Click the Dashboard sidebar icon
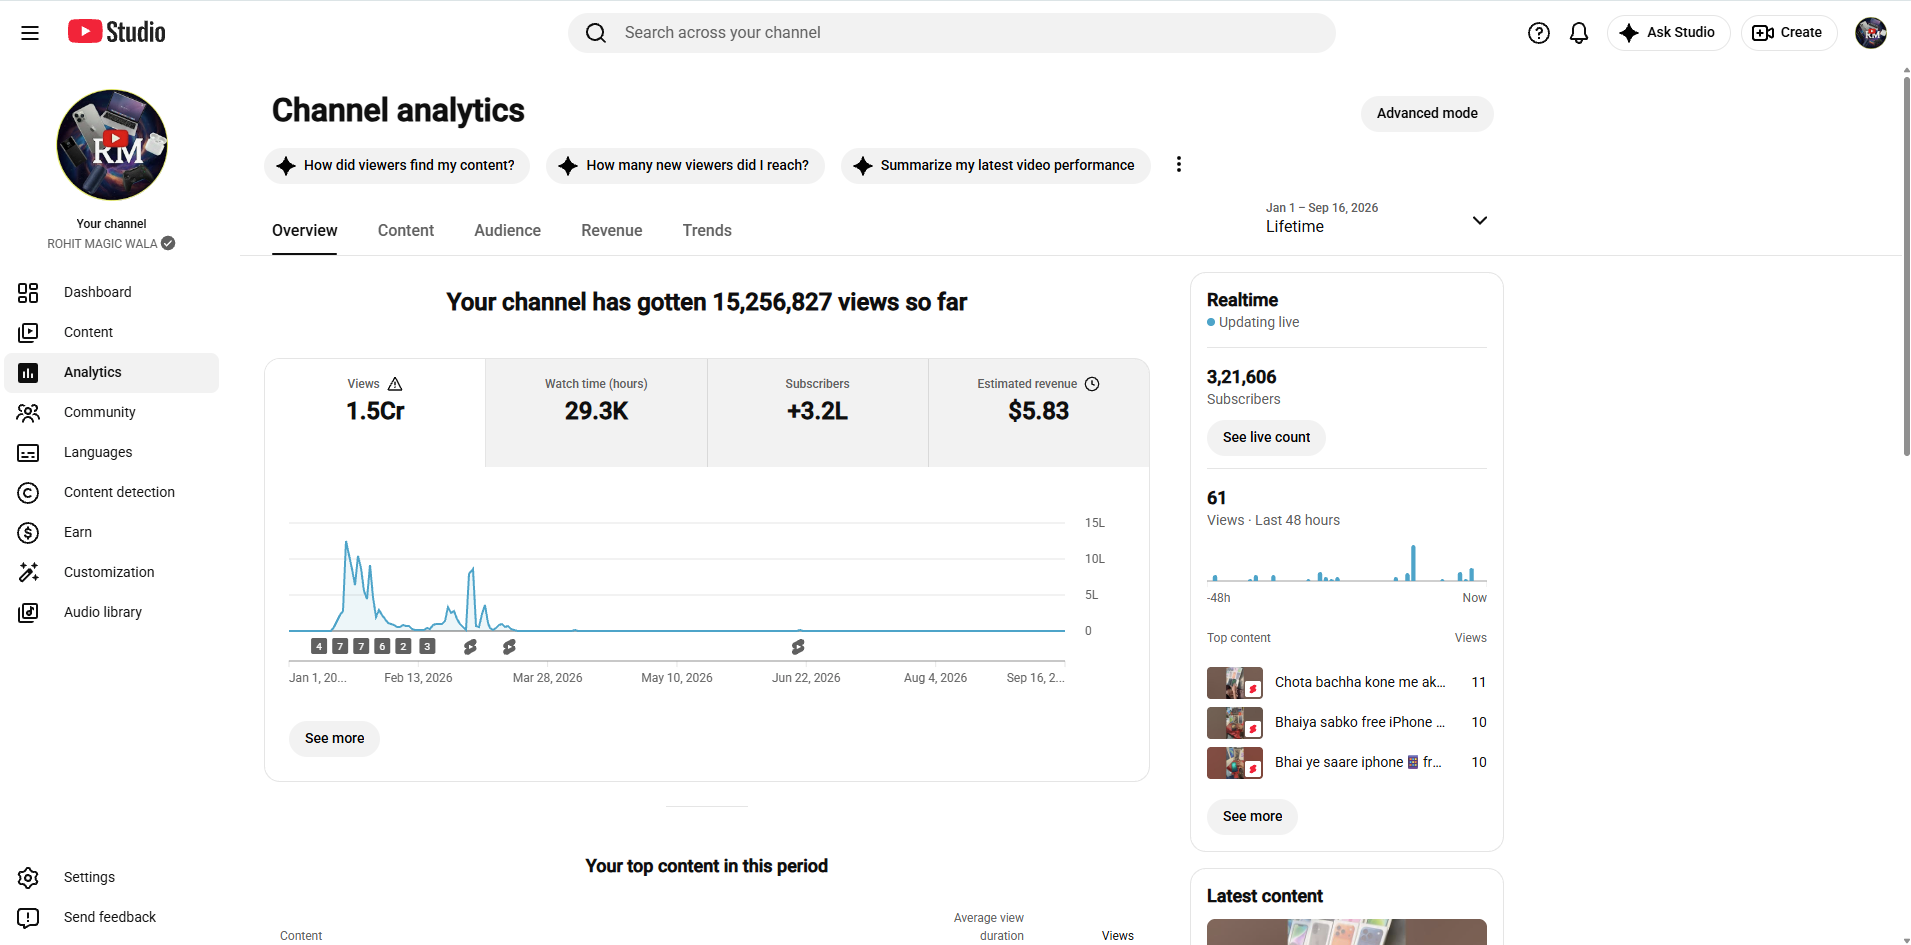This screenshot has height=945, width=1911. (x=28, y=292)
